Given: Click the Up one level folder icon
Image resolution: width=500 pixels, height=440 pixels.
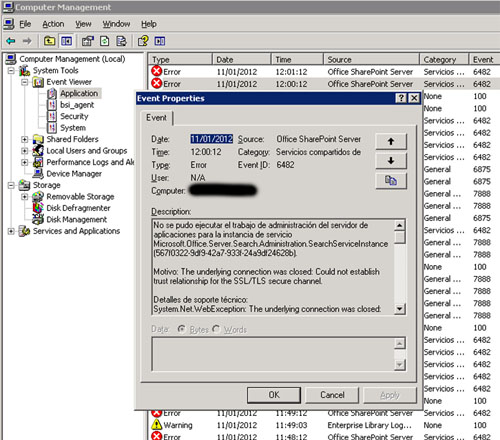Looking at the screenshot, I should click(x=50, y=41).
